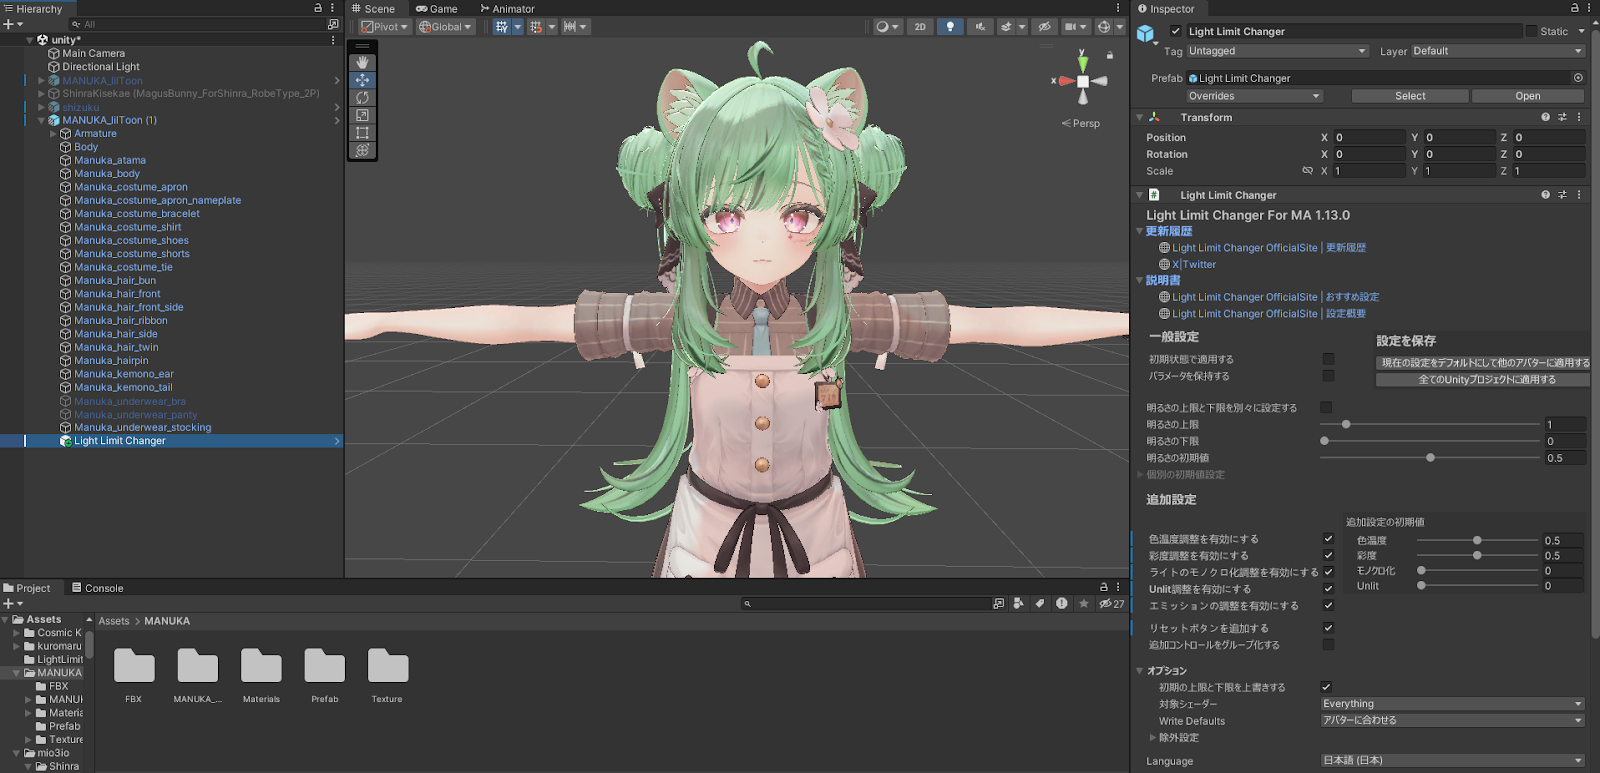This screenshot has width=1600, height=773.
Task: Select the Scene tab
Action: [373, 9]
